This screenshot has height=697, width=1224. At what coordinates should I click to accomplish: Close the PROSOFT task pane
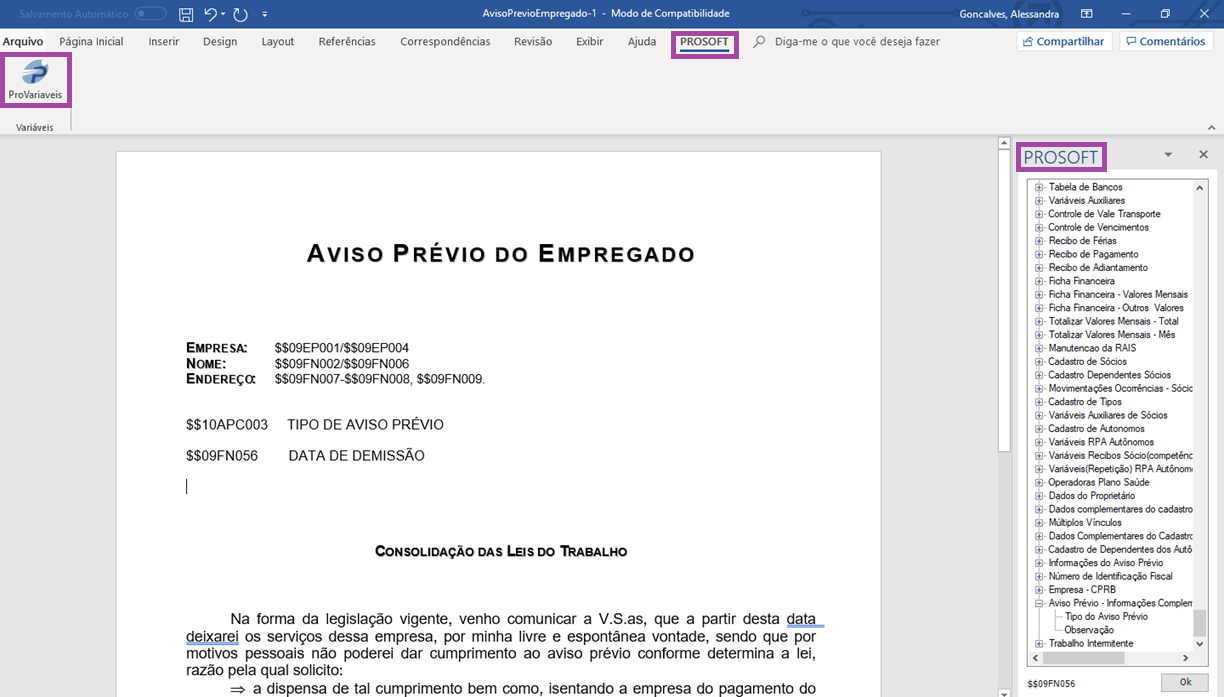point(1203,155)
